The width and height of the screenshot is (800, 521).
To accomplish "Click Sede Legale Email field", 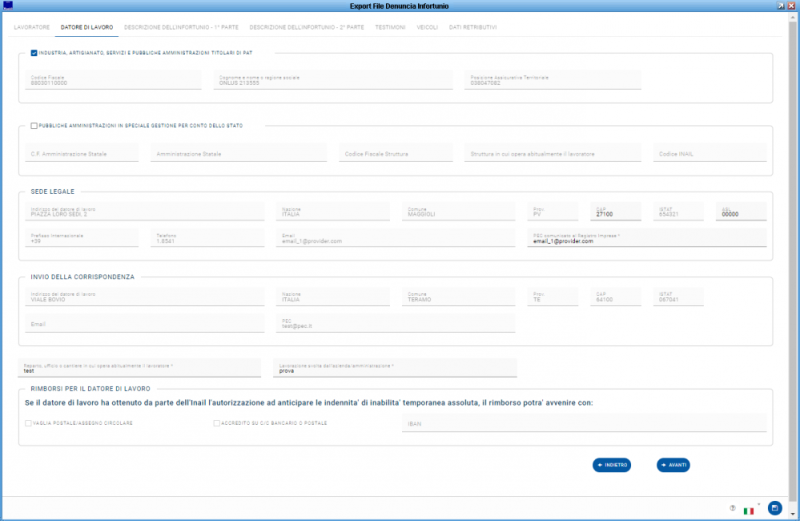I will (395, 238).
